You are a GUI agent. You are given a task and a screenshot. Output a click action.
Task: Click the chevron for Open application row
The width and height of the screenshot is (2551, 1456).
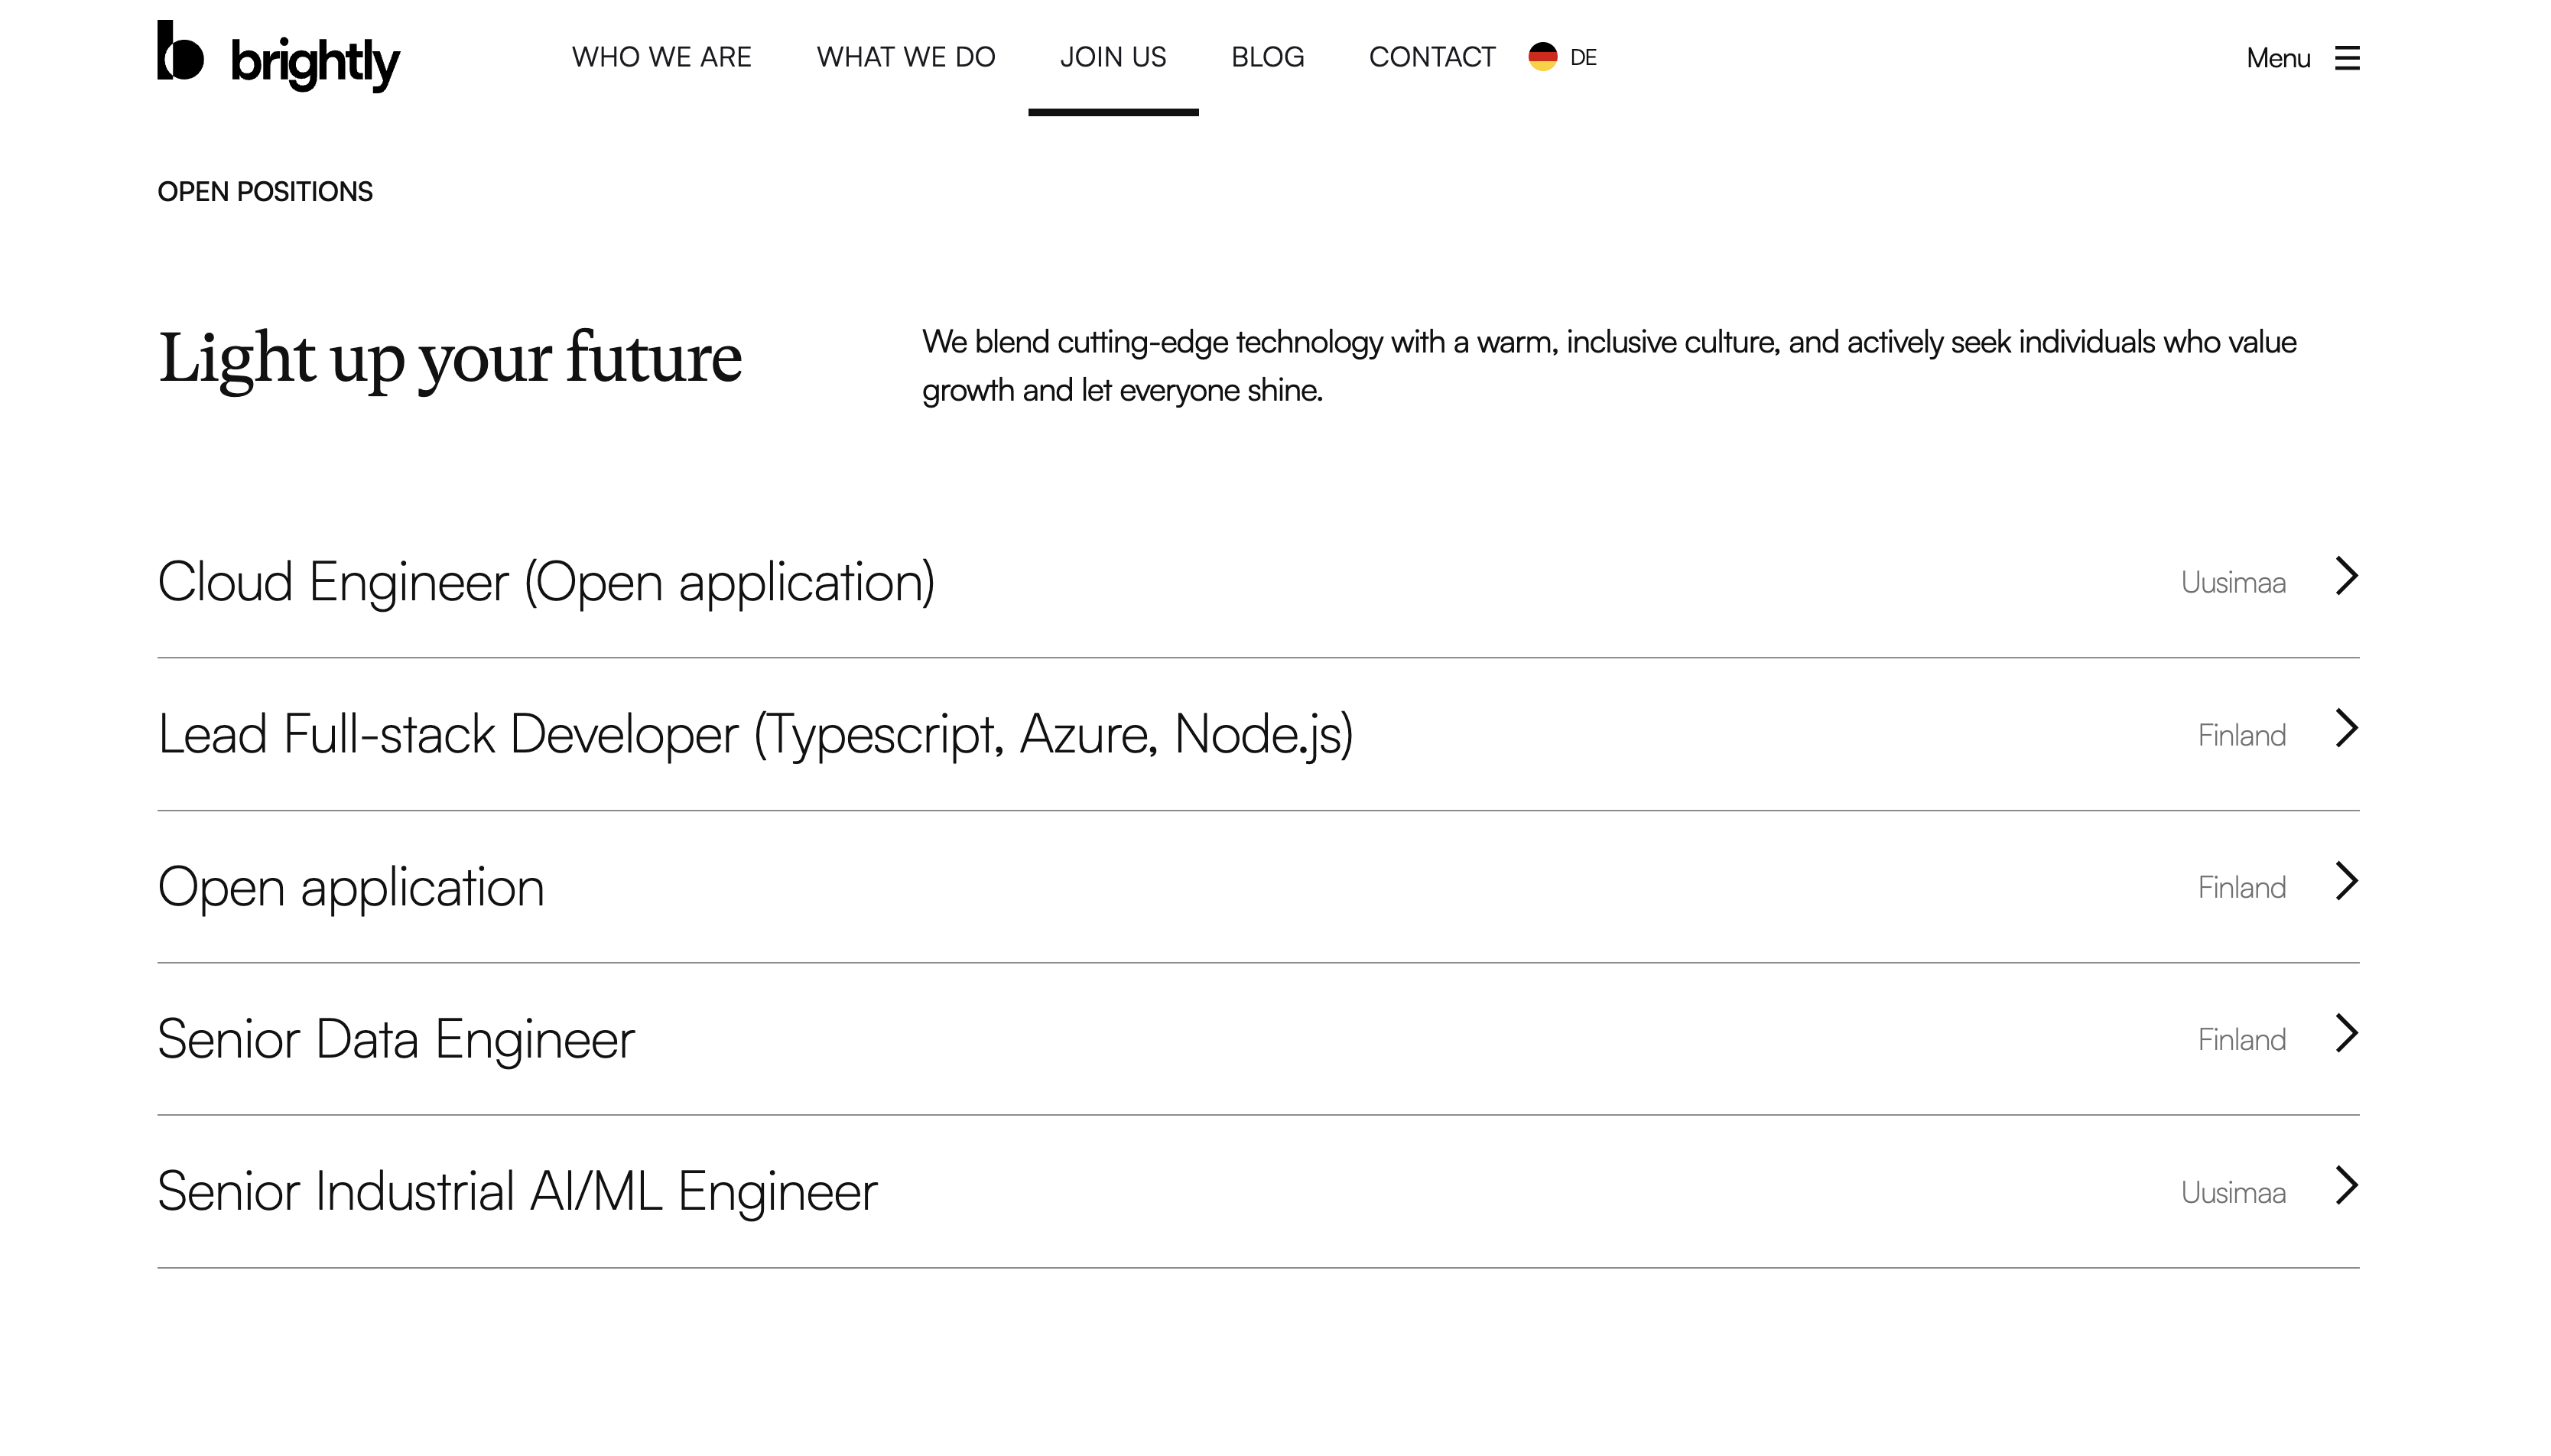click(x=2347, y=881)
